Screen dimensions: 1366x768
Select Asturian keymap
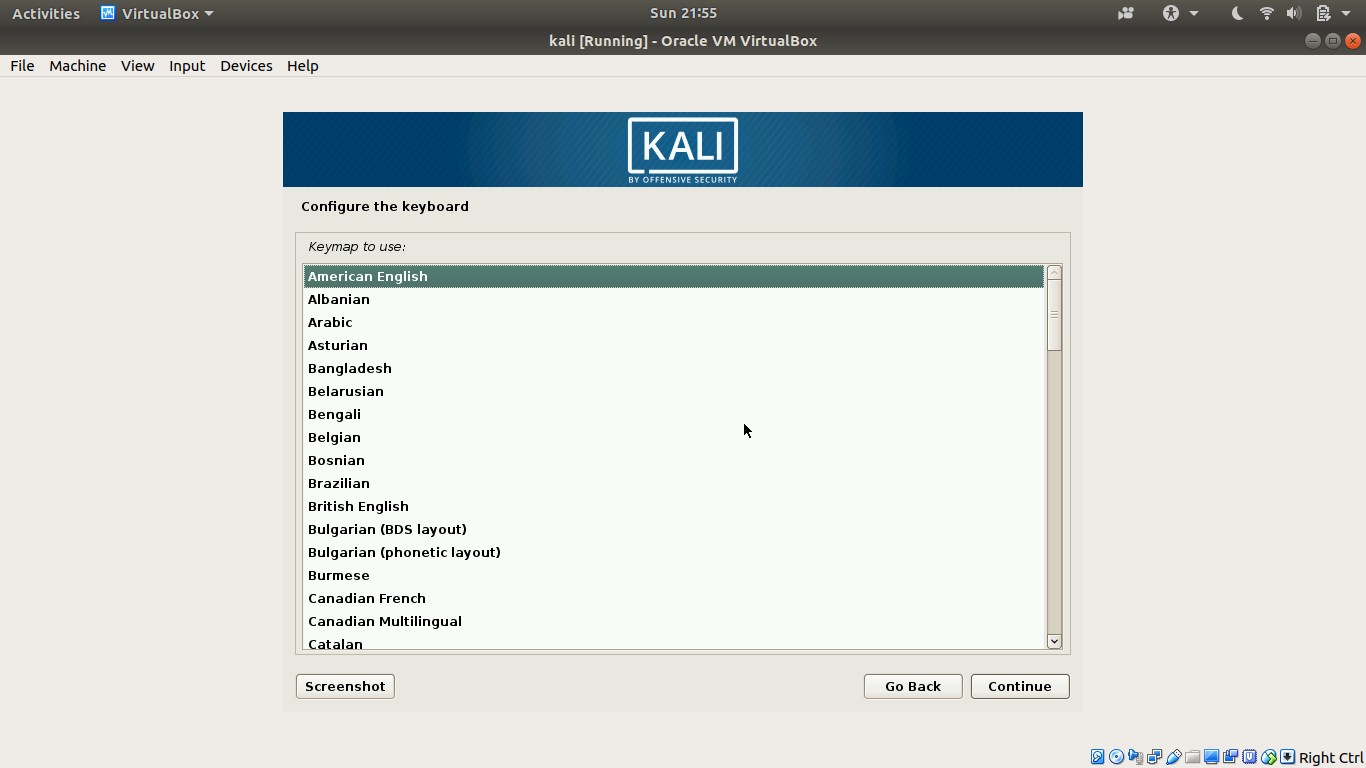coord(674,345)
